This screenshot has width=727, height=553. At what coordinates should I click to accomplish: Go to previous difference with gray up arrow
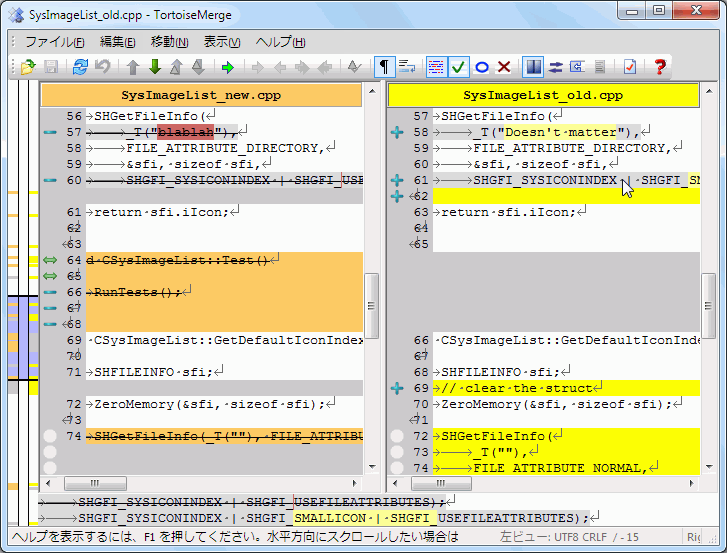click(x=133, y=67)
